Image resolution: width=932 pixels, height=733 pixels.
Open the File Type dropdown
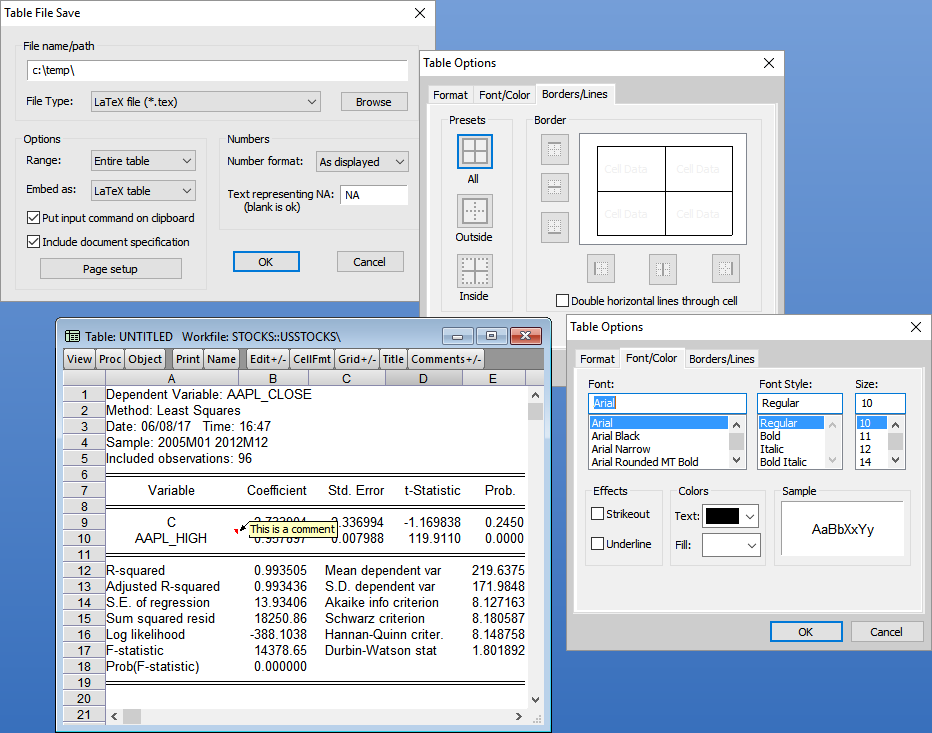click(x=205, y=101)
